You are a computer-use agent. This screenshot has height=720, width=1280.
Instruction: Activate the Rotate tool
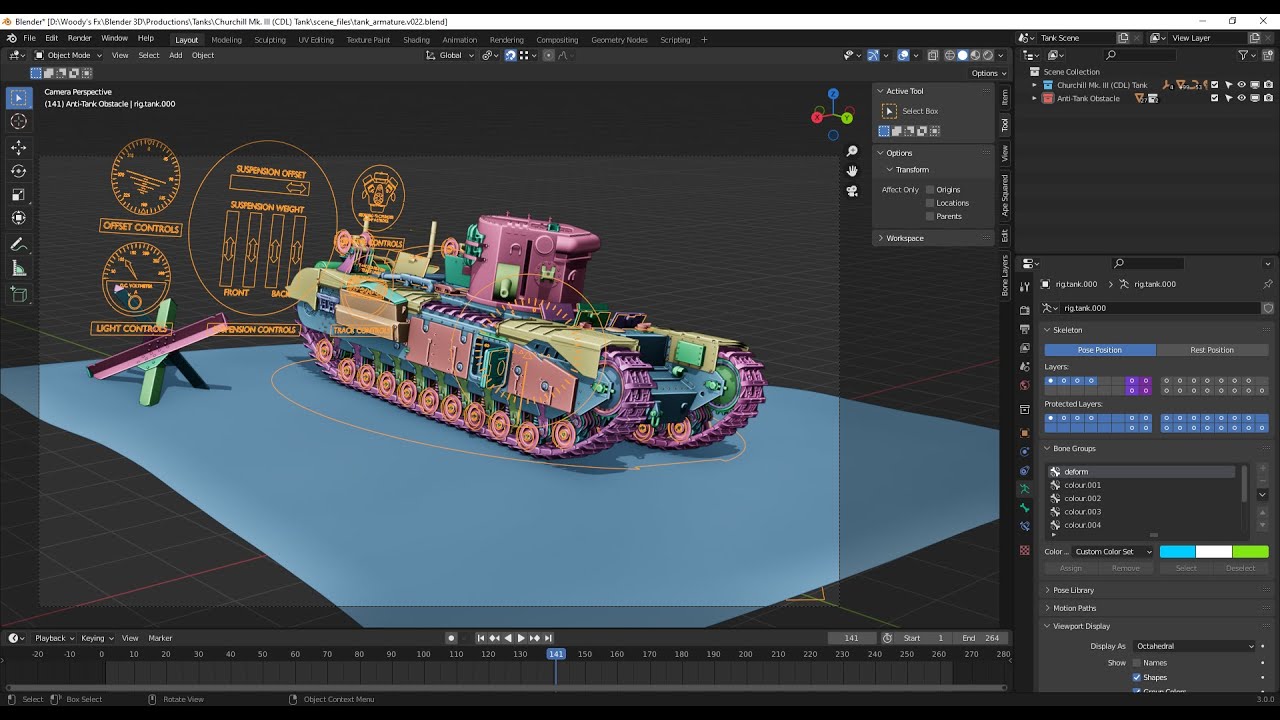[18, 170]
